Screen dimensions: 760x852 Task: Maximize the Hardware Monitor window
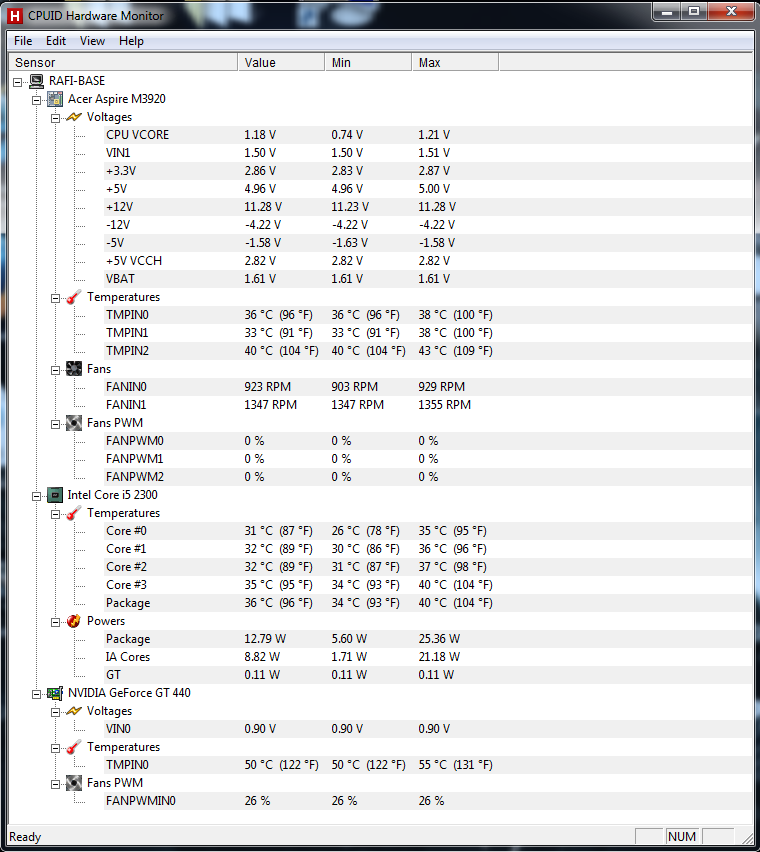click(x=694, y=11)
